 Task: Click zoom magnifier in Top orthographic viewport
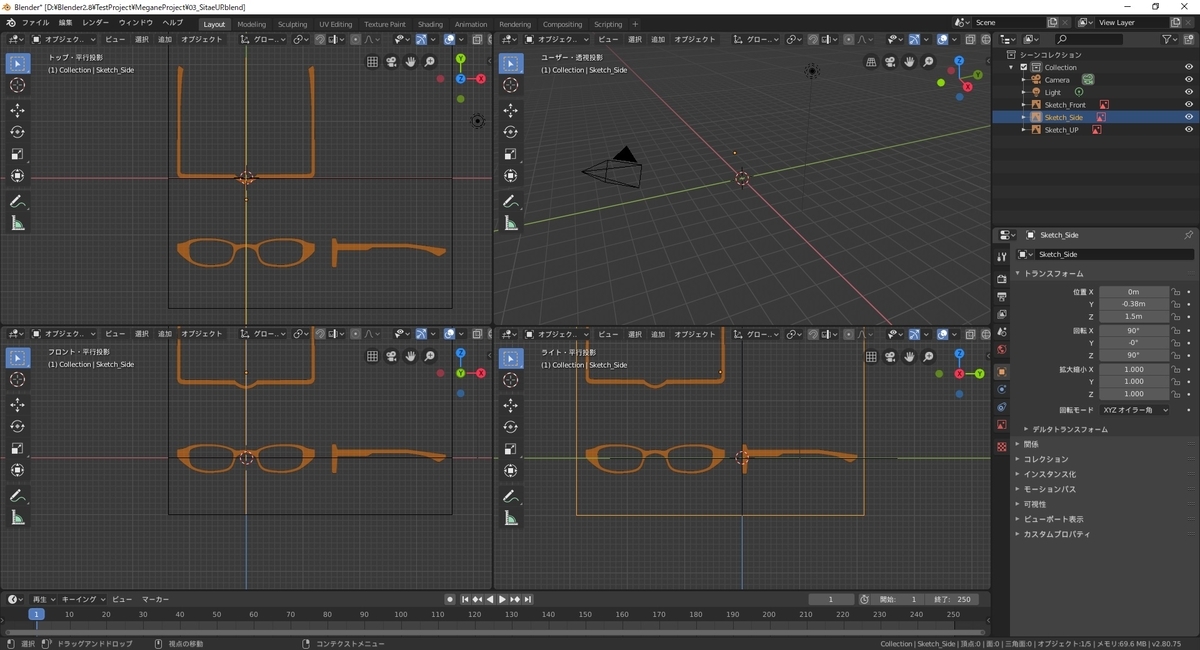[x=430, y=61]
